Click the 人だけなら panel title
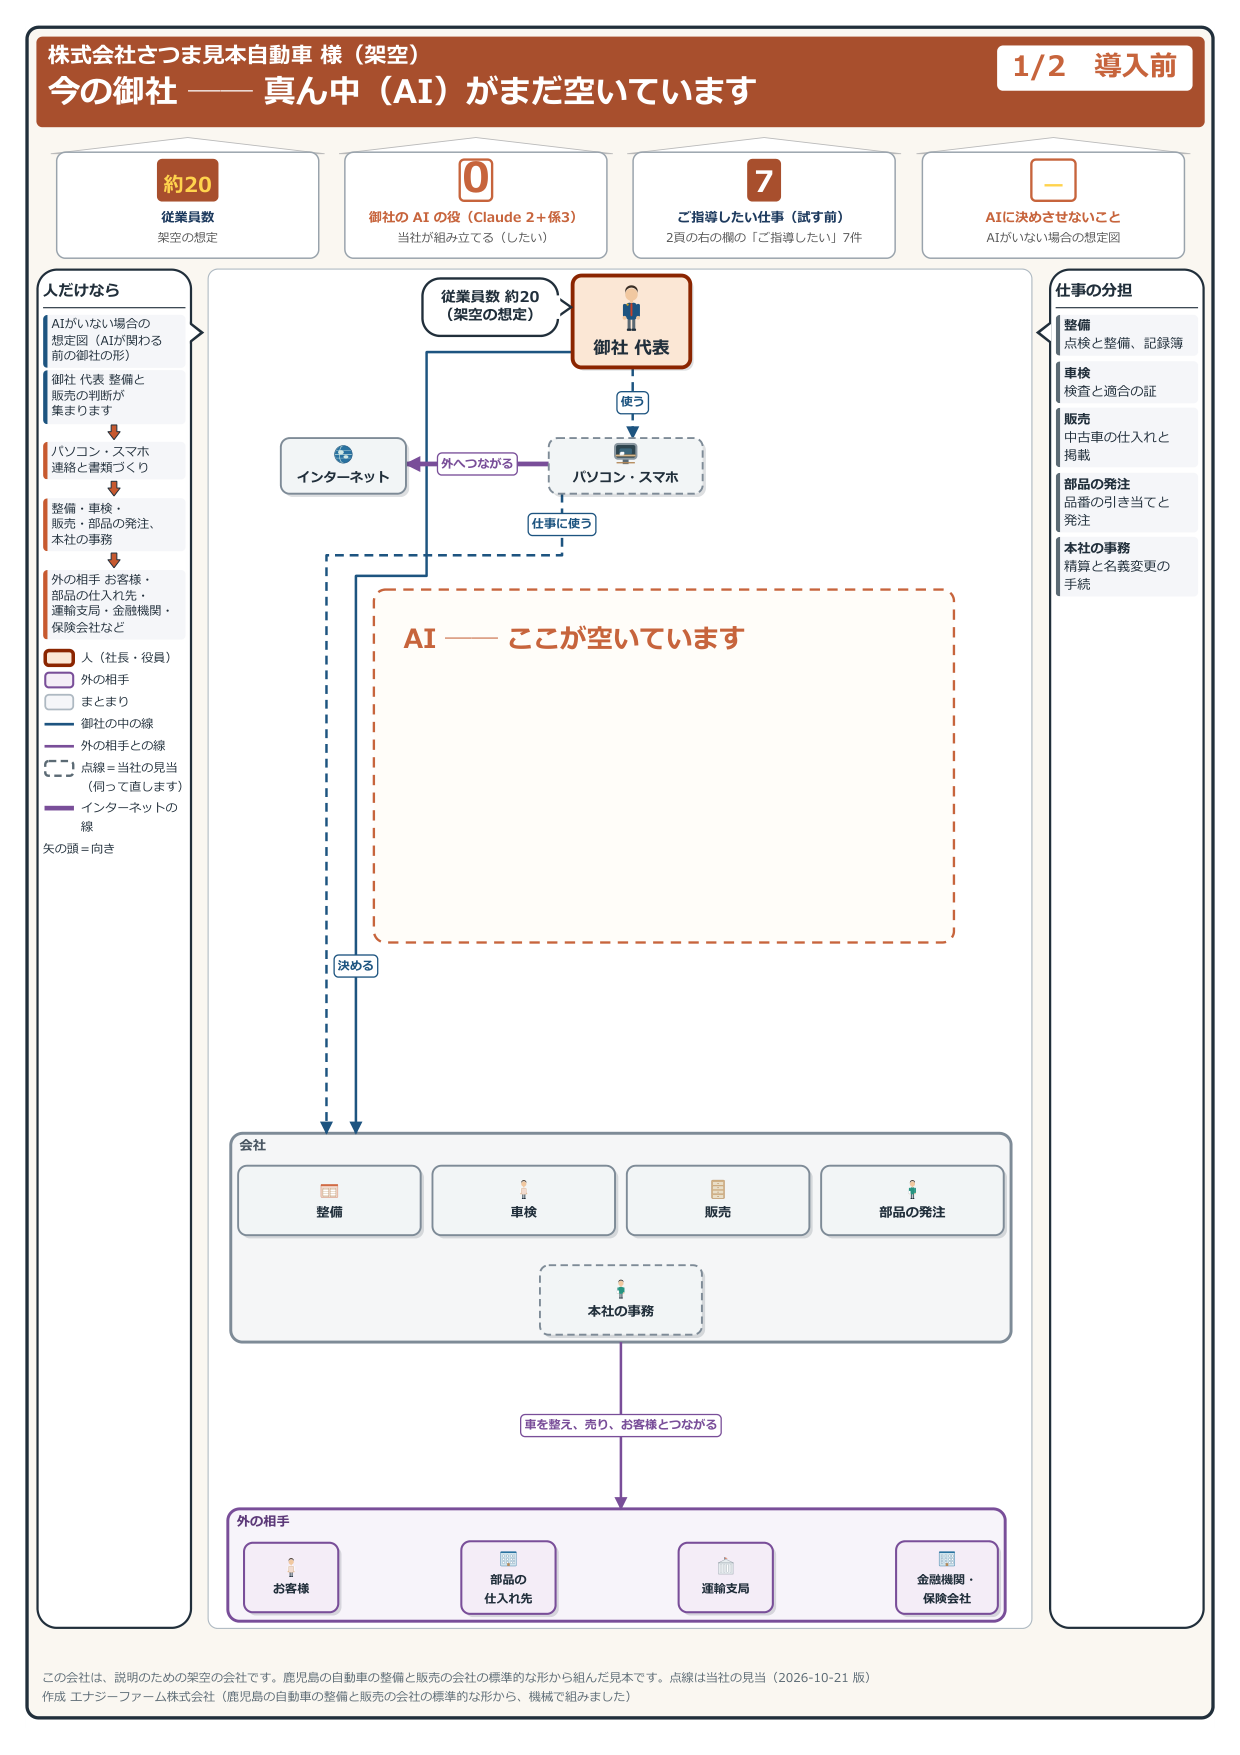This screenshot has height=1755, width=1240. pyautogui.click(x=82, y=290)
